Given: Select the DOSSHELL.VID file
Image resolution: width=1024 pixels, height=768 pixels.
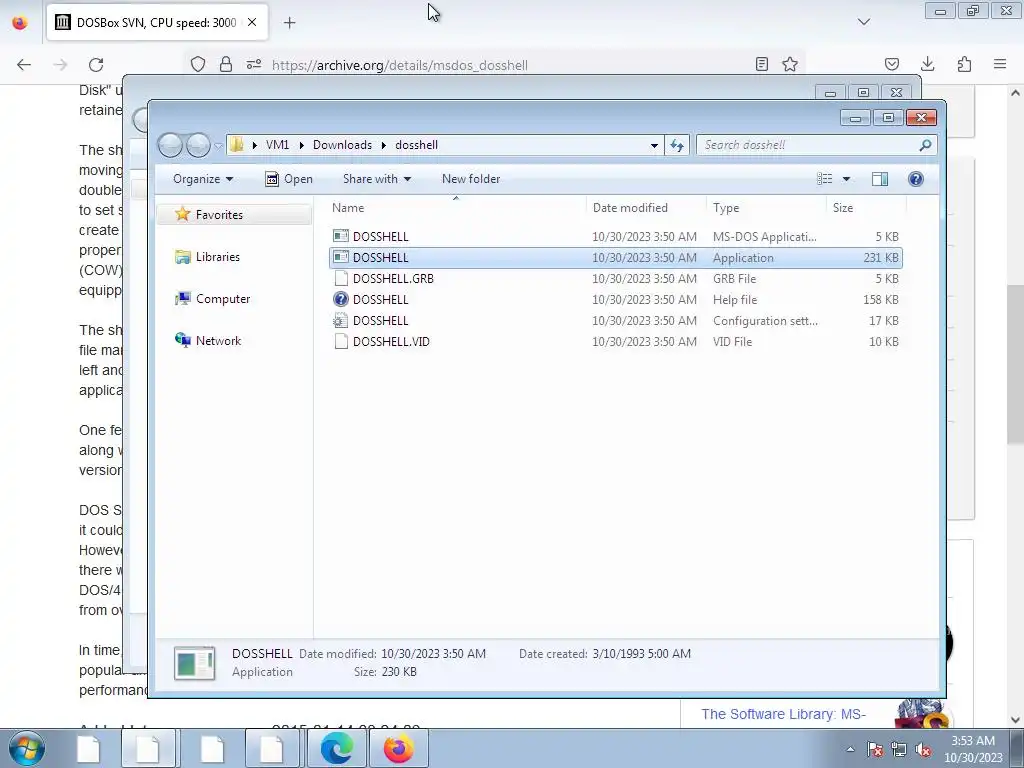Looking at the screenshot, I should click(x=616, y=341).
